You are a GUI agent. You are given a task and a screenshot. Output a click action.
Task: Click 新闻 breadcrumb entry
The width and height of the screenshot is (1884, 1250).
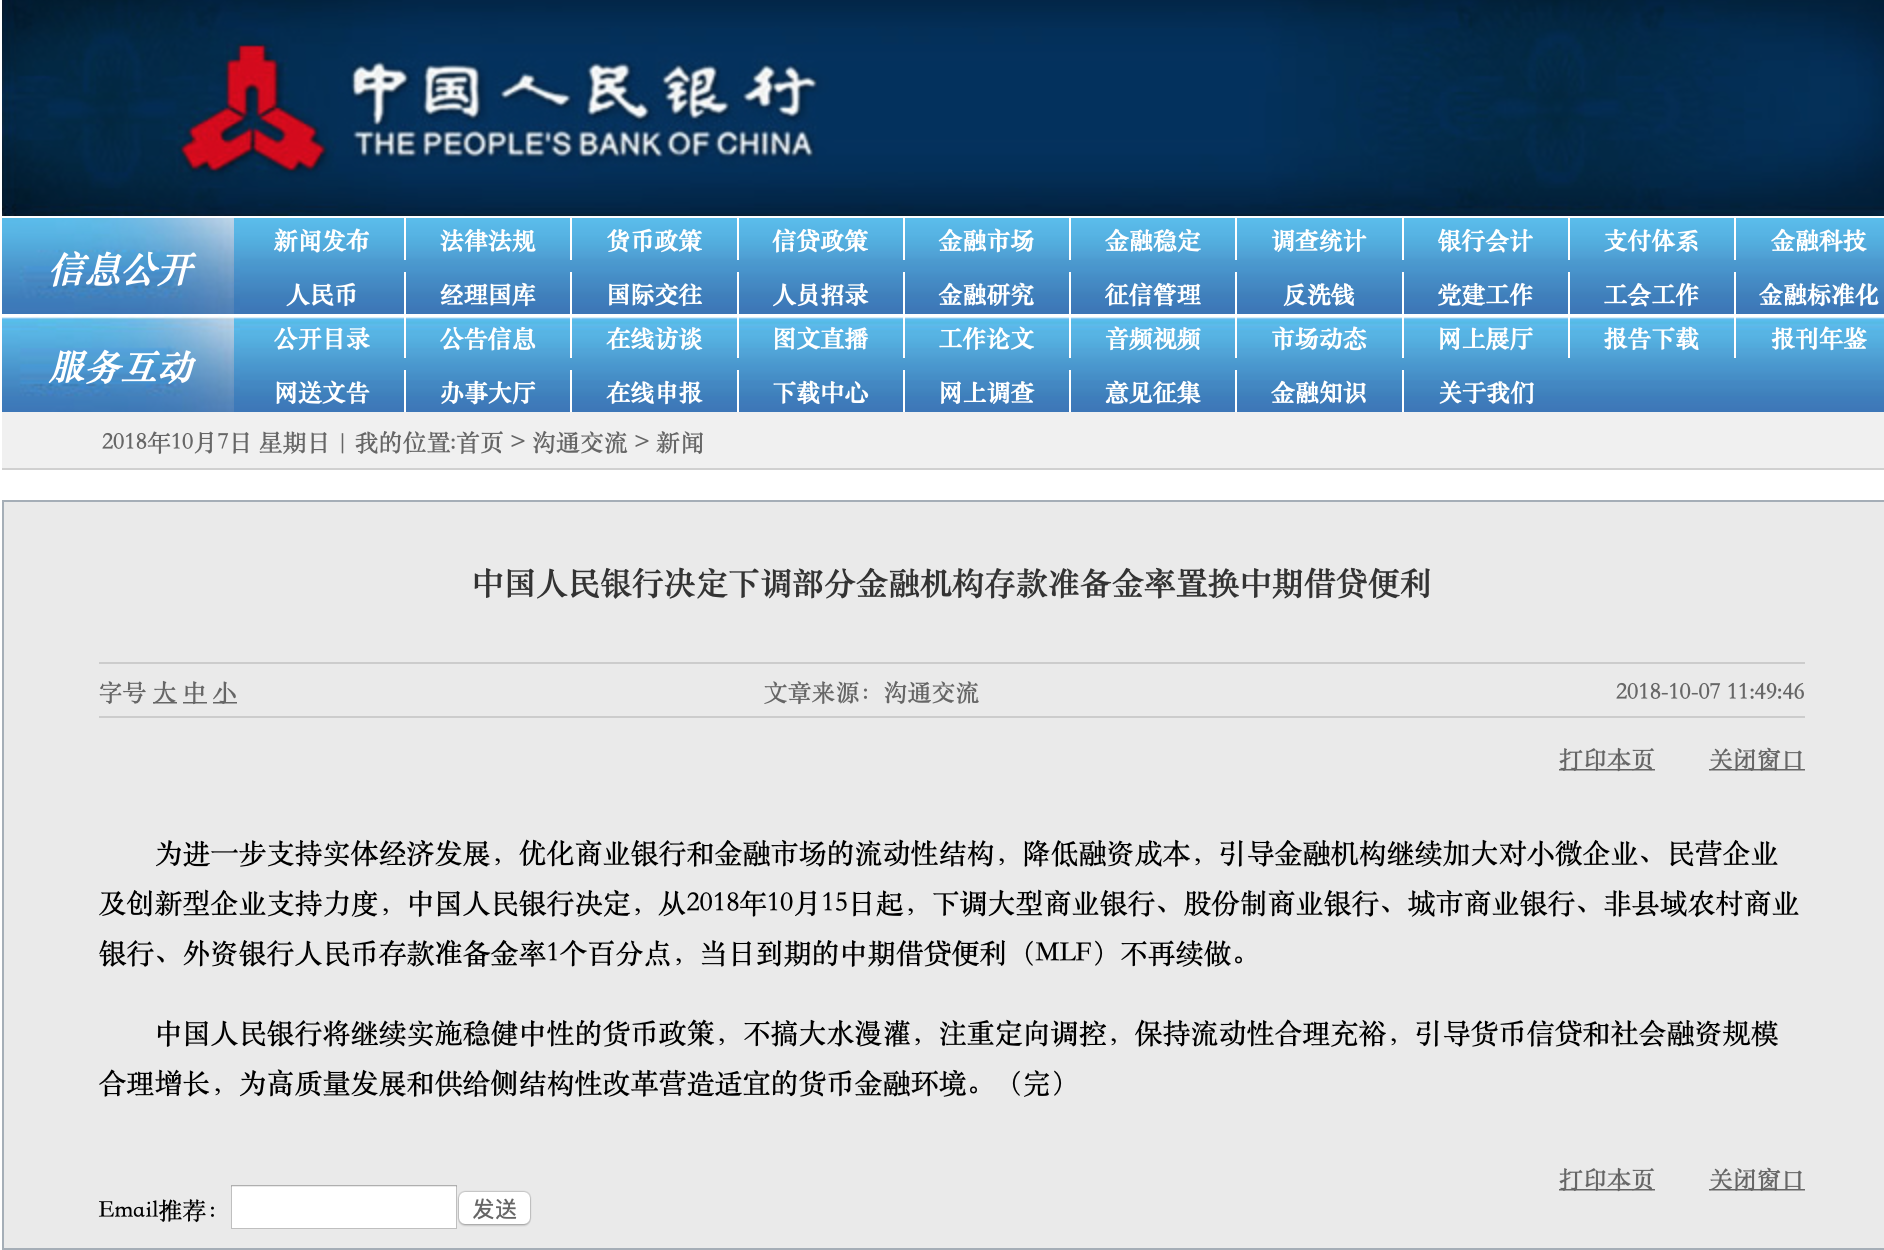pos(679,443)
